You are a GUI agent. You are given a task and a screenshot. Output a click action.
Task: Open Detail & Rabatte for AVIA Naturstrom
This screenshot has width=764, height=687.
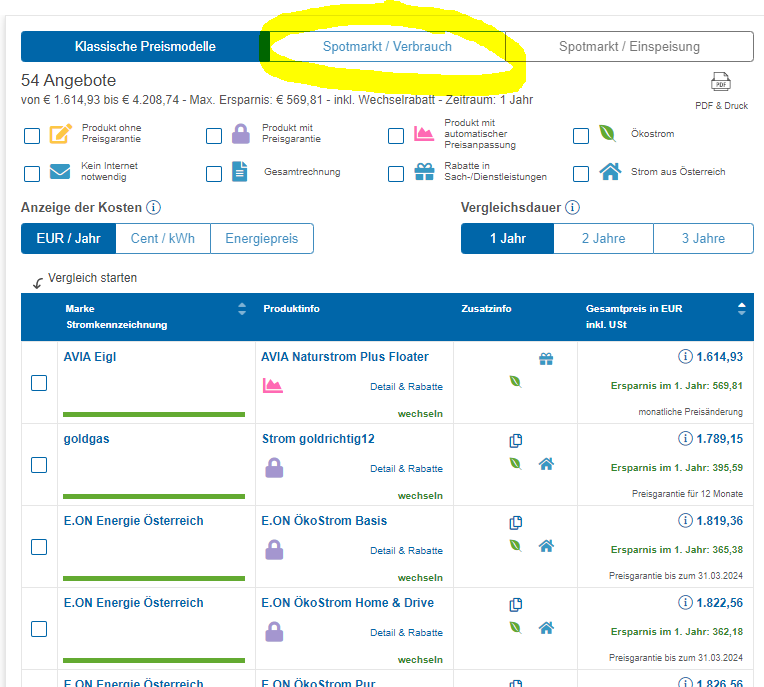406,387
